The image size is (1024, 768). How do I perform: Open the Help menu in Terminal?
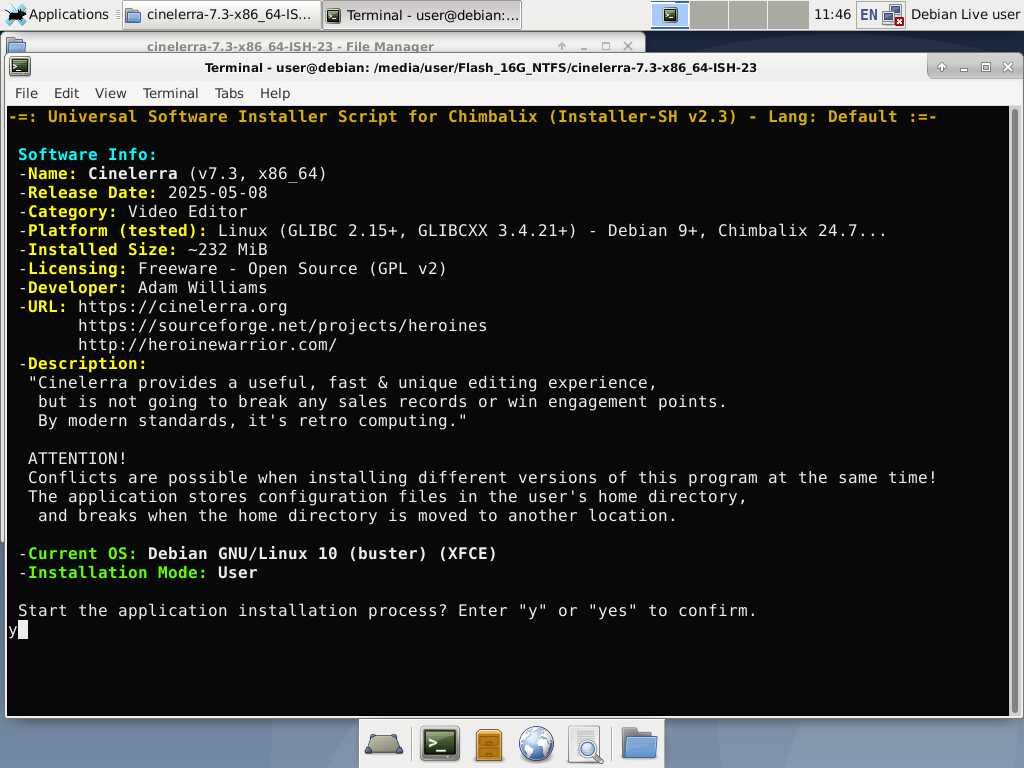274,93
